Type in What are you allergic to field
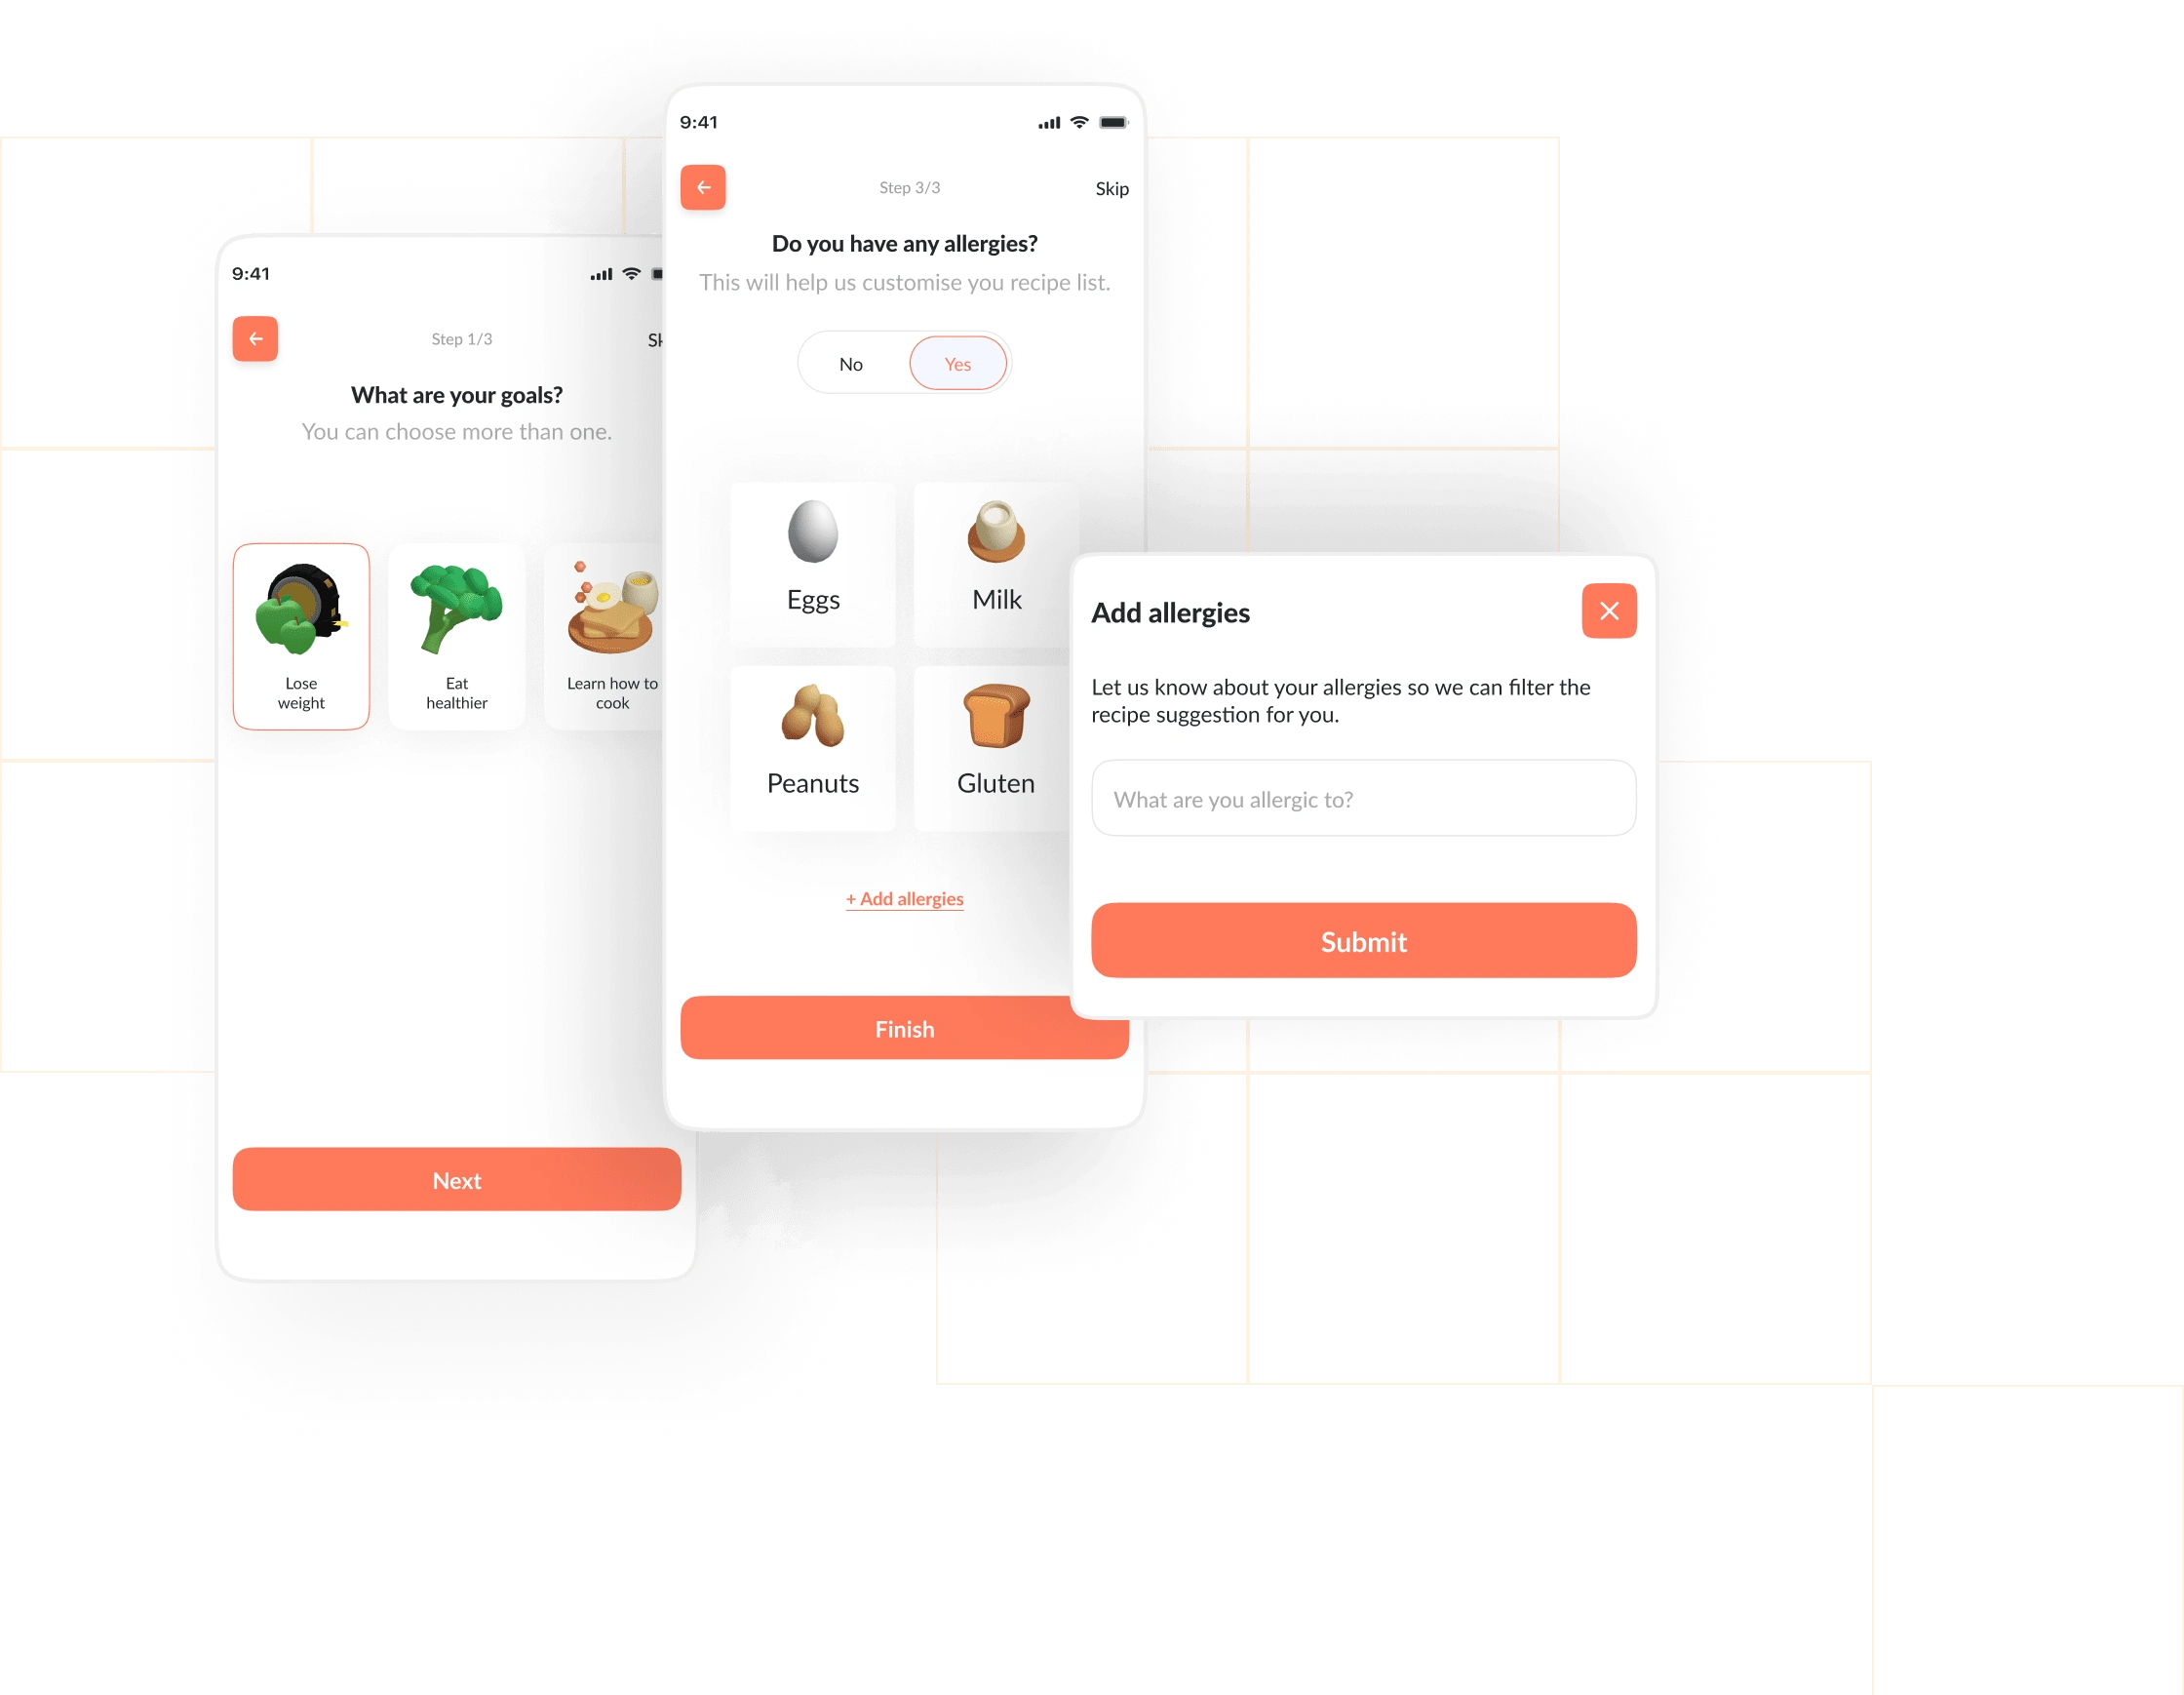2184x1695 pixels. 1361,798
